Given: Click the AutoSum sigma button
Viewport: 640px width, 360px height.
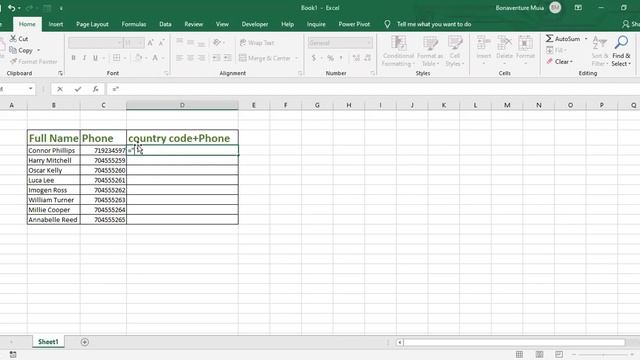Looking at the screenshot, I should coord(563,39).
